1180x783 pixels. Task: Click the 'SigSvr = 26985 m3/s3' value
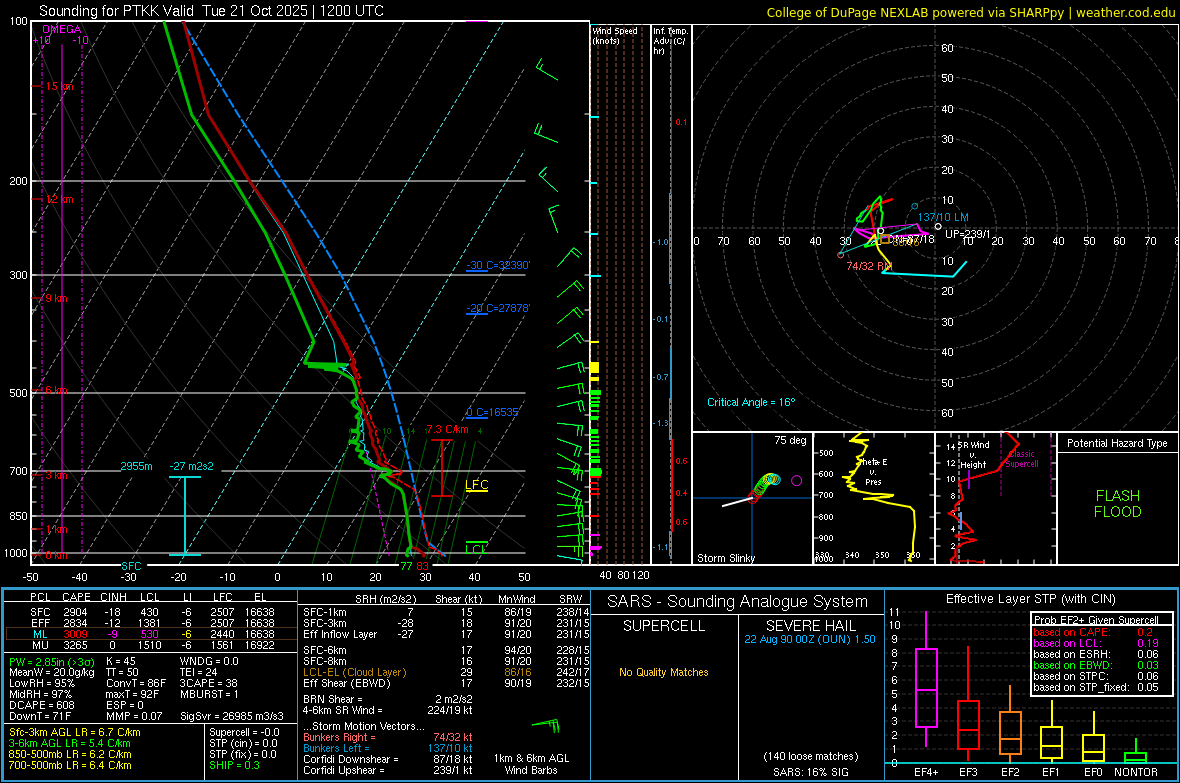coord(232,716)
